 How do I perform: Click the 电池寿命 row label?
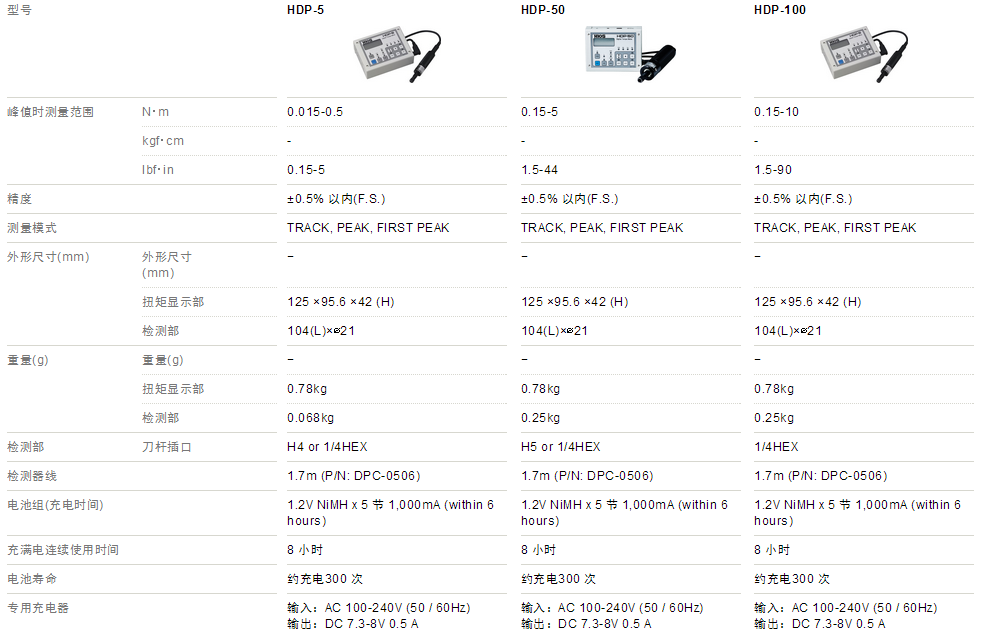[31, 579]
